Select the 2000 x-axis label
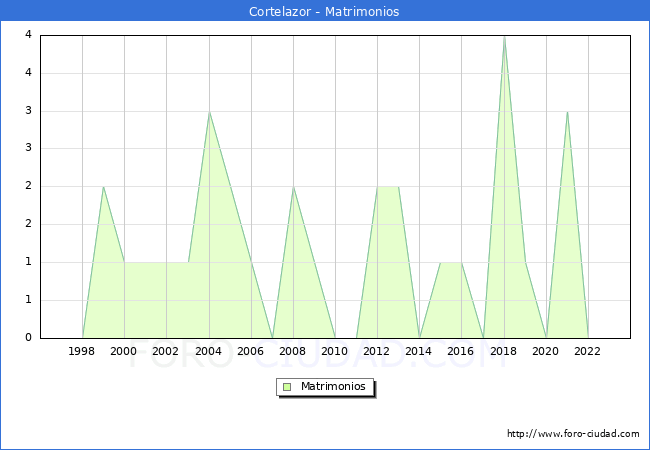Image resolution: width=650 pixels, height=450 pixels. 124,351
